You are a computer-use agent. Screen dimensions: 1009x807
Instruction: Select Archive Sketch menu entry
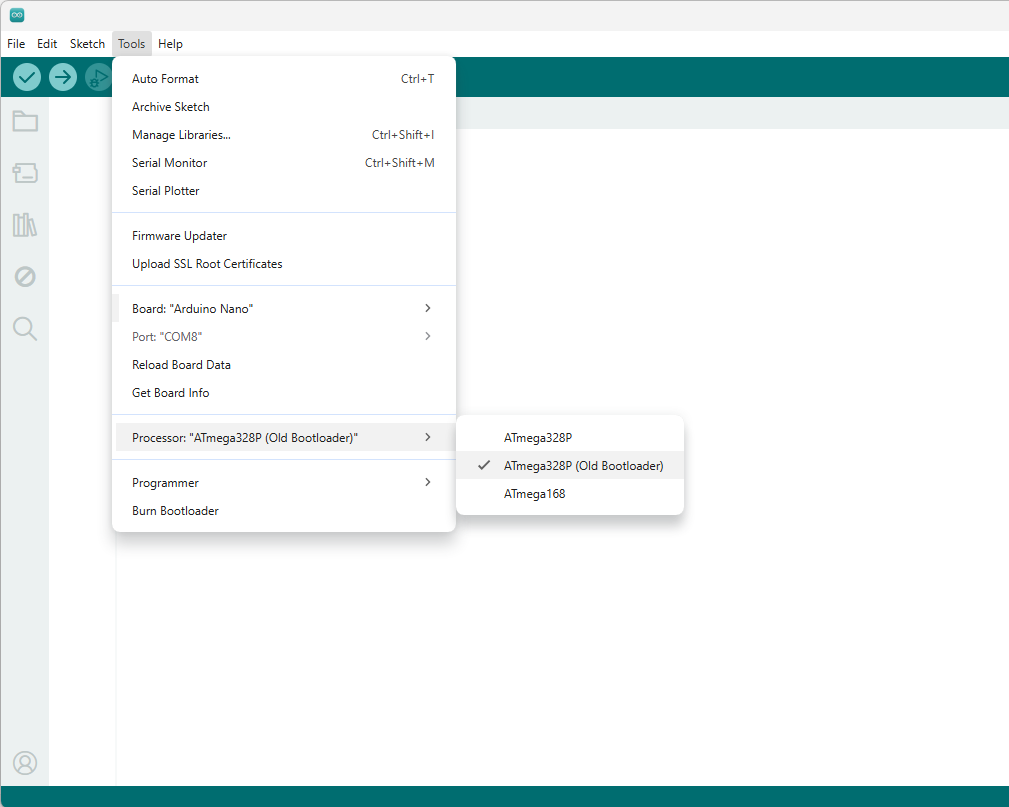coord(284,107)
